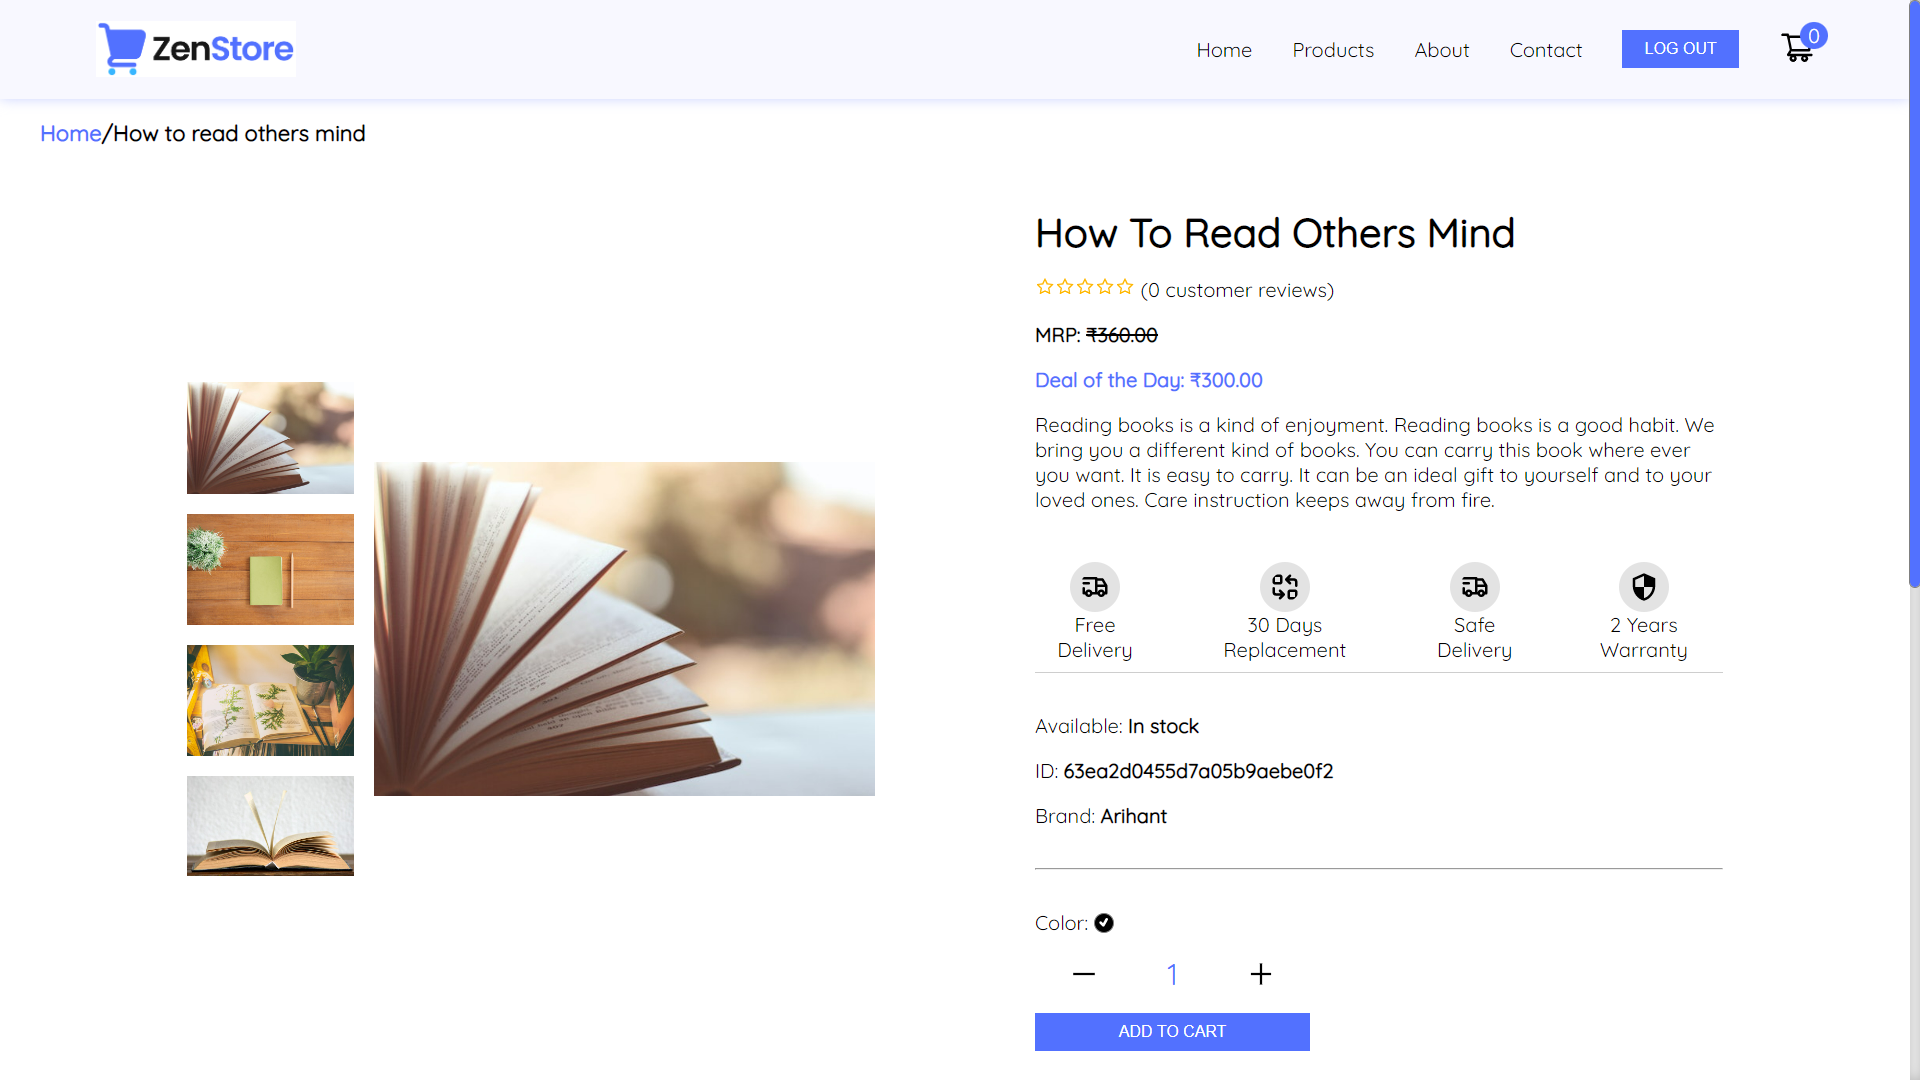Navigate to the Contact page
The image size is (1920, 1080).
coord(1545,50)
